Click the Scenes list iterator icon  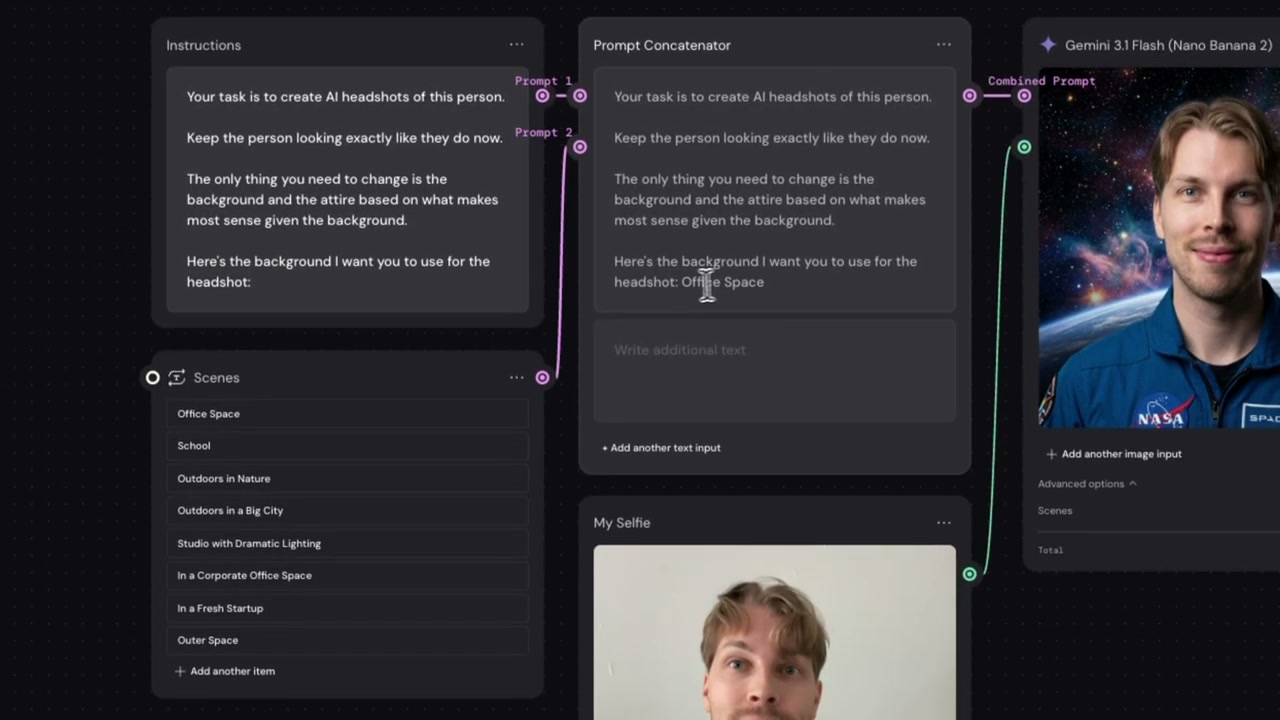point(177,377)
